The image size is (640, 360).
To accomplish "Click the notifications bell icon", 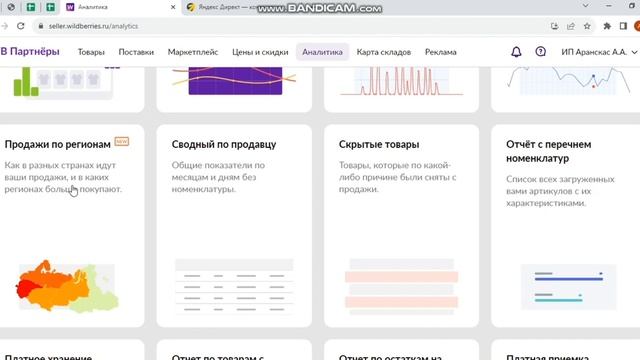I will (516, 52).
